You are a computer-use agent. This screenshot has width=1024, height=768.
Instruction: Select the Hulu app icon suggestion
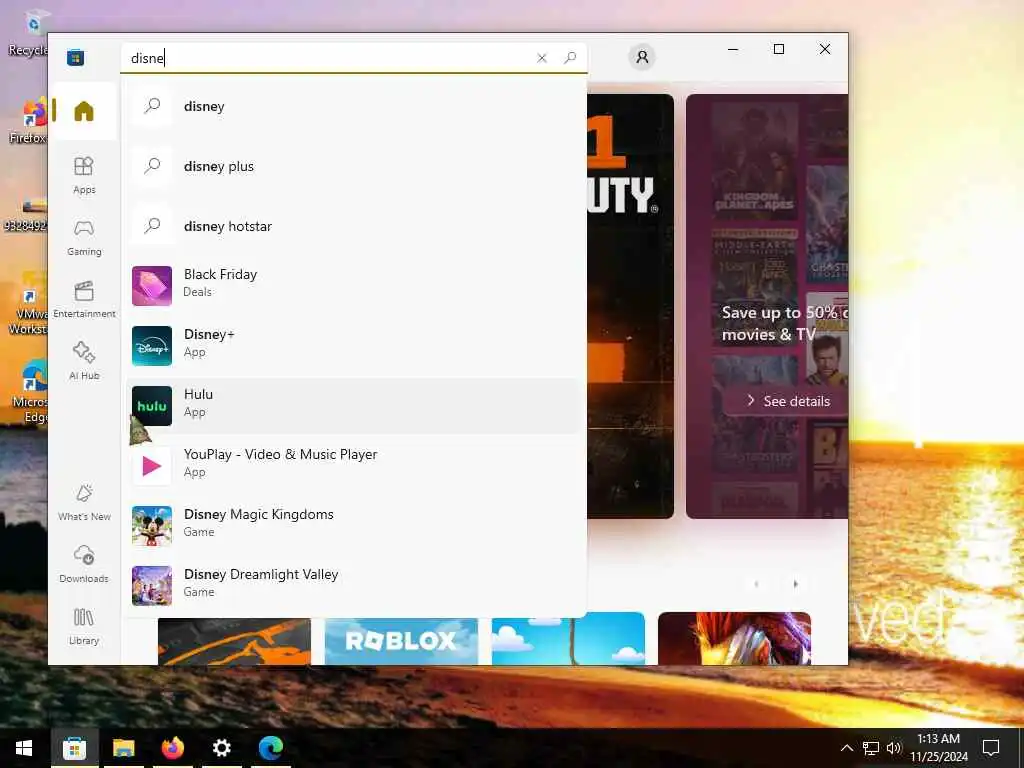[x=152, y=406]
